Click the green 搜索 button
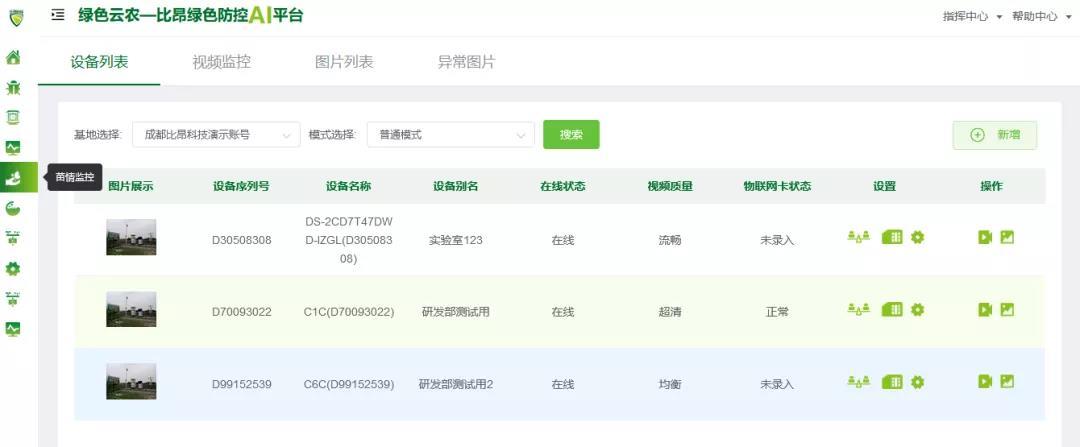Image resolution: width=1080 pixels, height=447 pixels. coord(571,135)
